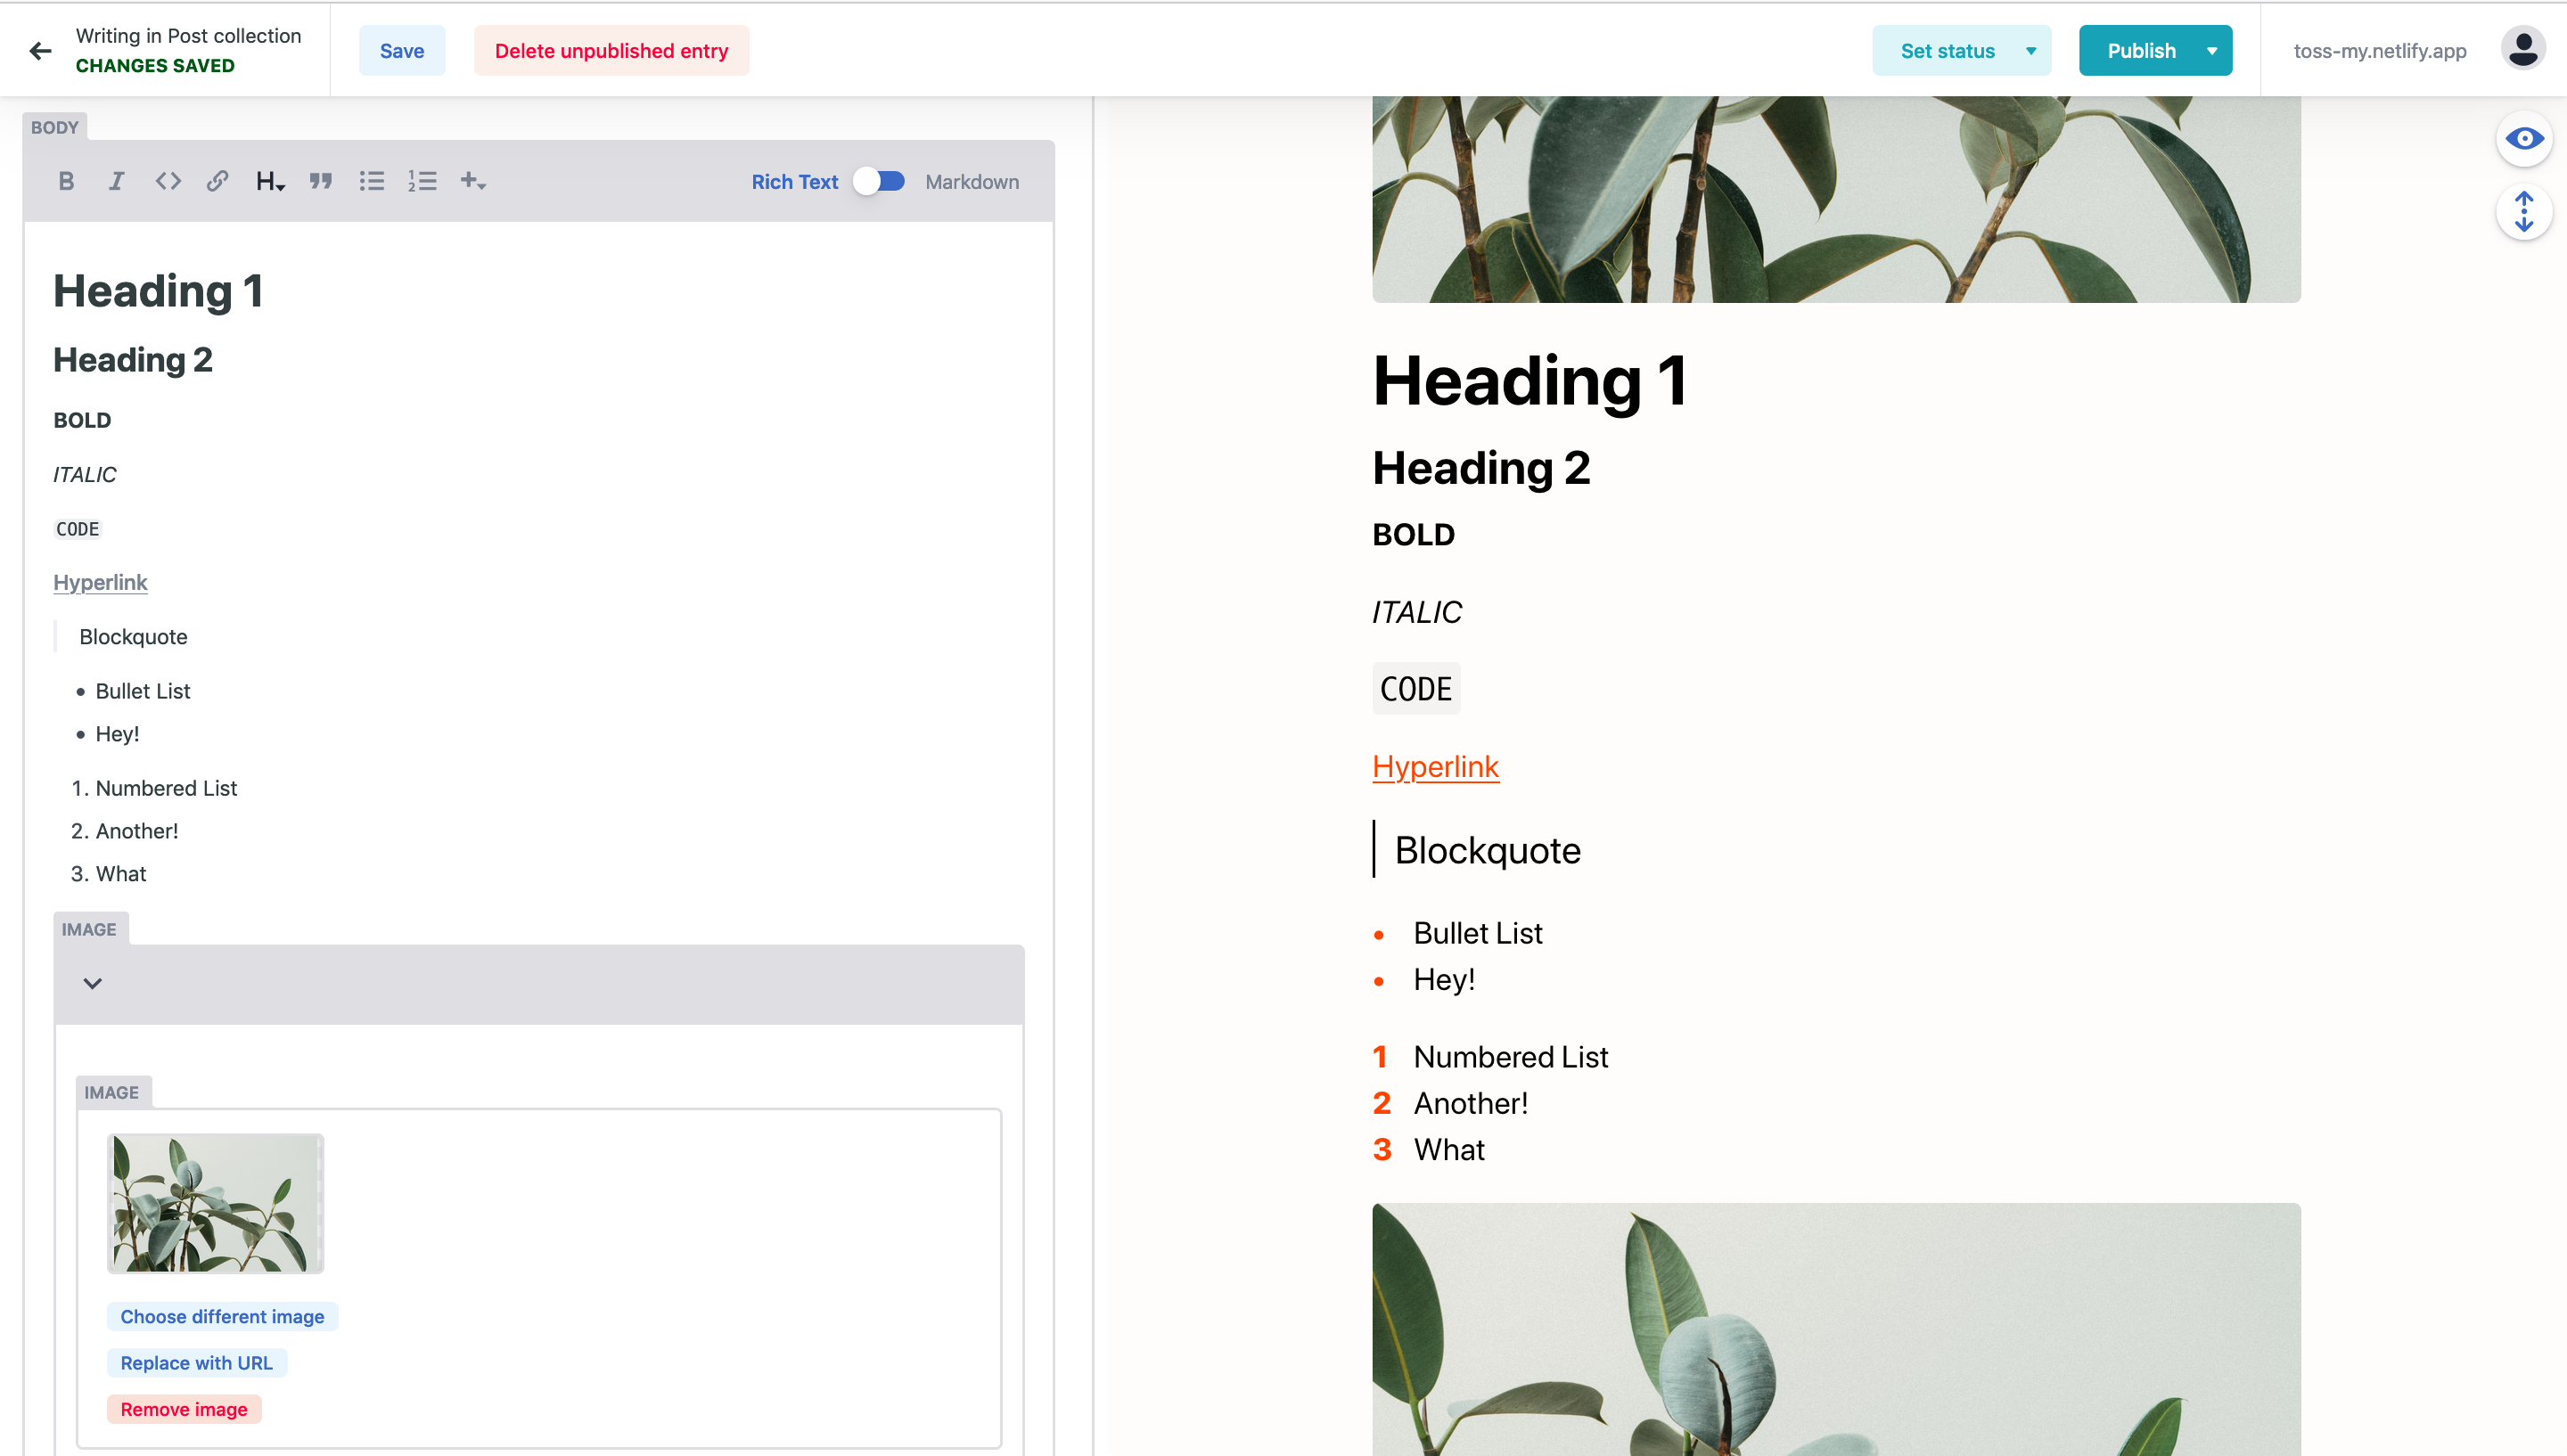Switch the Rich Text toggle to Markdown
Screen dimensions: 2567x1456
[878, 181]
